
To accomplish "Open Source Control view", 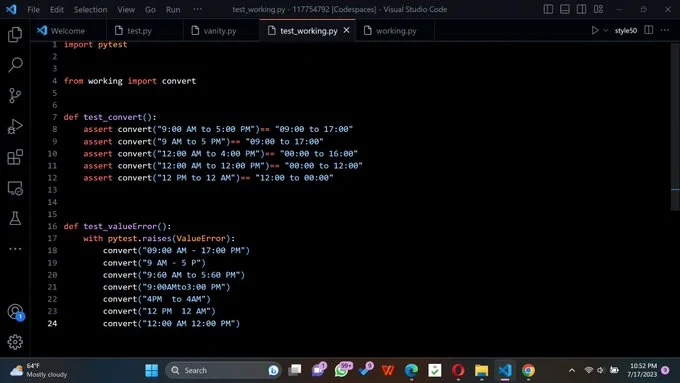I will pyautogui.click(x=15, y=95).
